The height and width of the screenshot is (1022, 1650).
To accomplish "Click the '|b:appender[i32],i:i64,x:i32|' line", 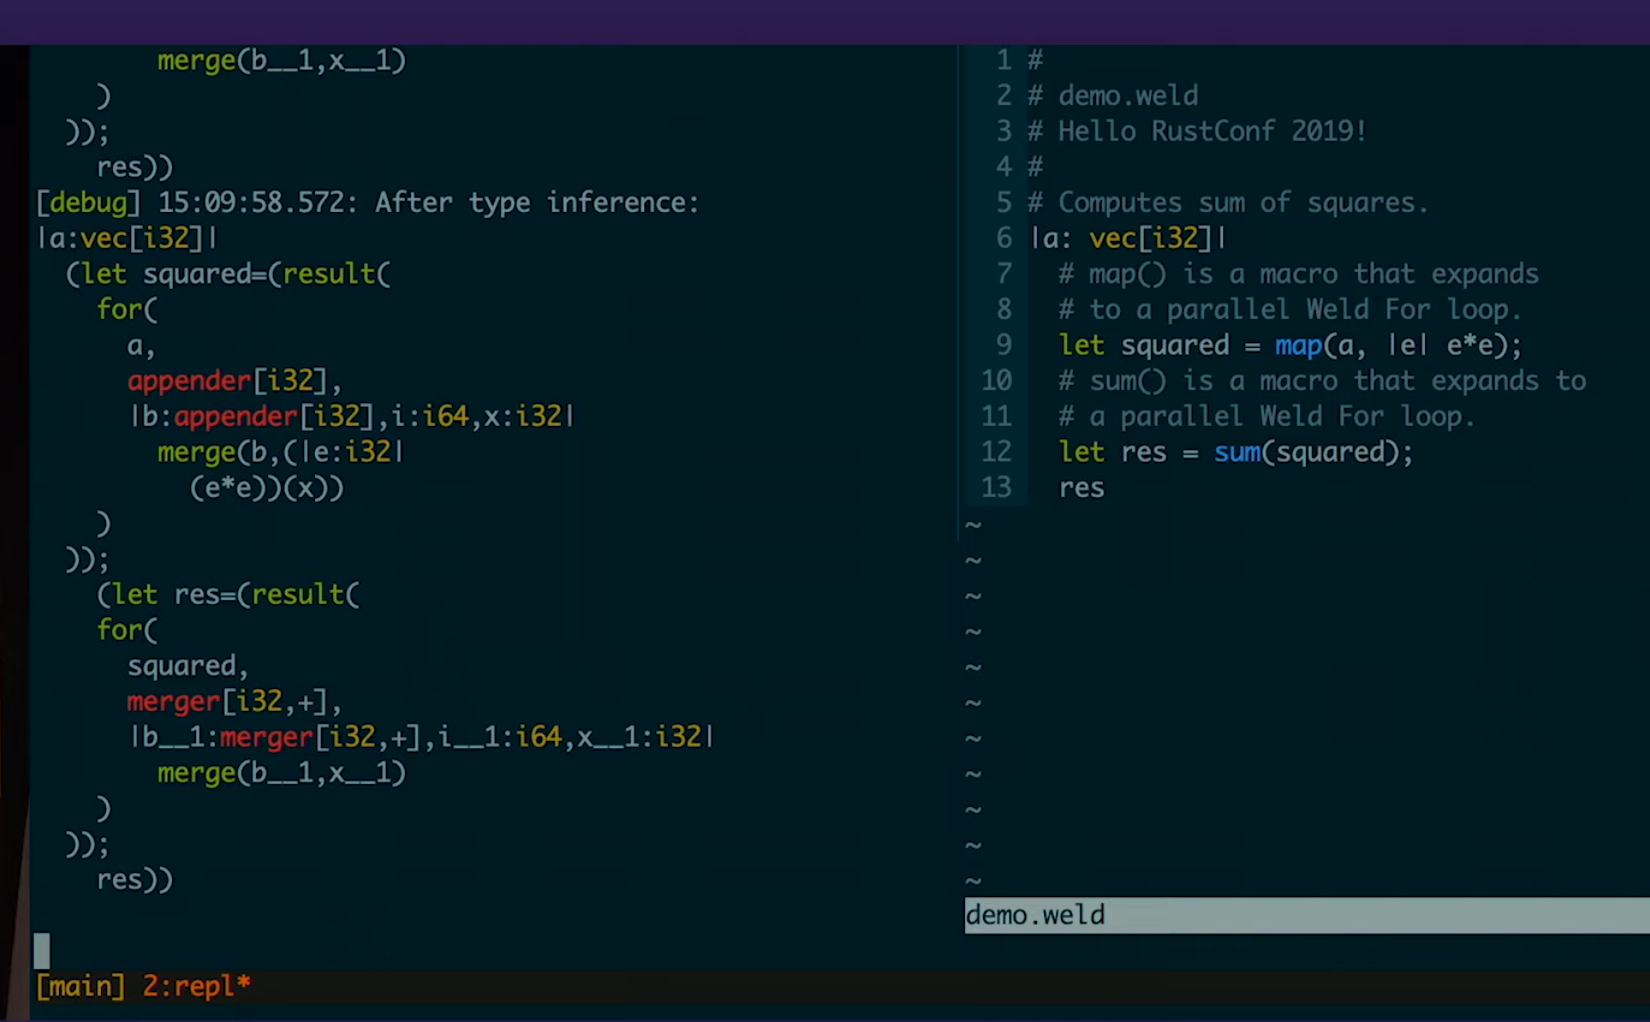I will tap(352, 416).
